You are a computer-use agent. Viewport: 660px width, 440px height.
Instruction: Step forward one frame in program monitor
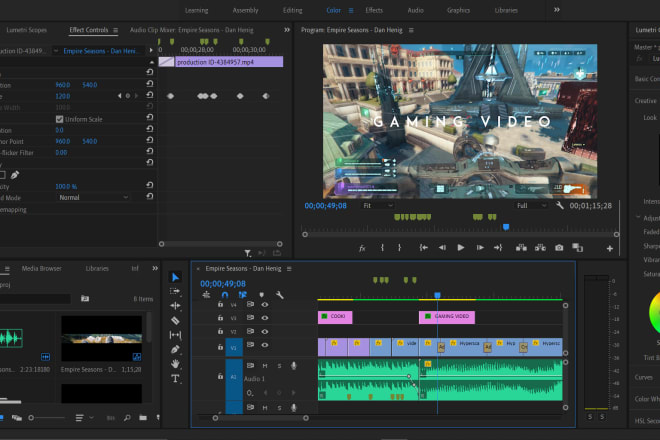click(x=480, y=248)
